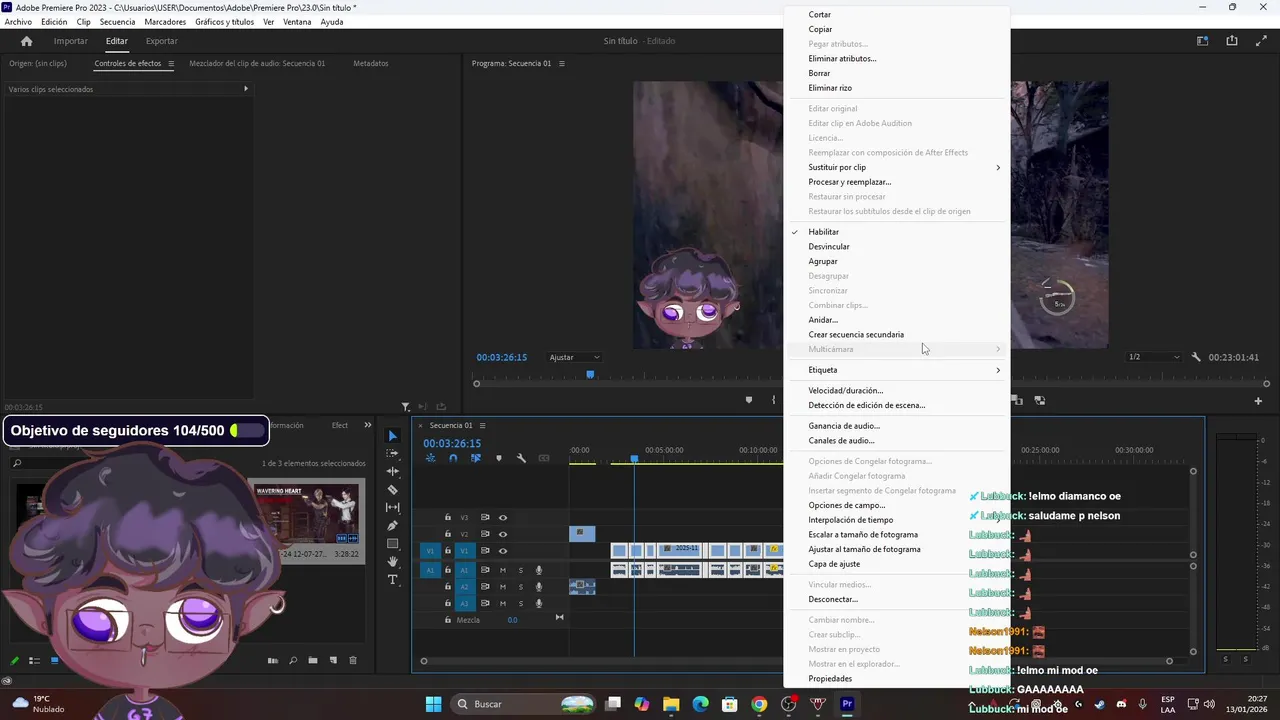Enable voice-over record on track A3

[x=539, y=603]
